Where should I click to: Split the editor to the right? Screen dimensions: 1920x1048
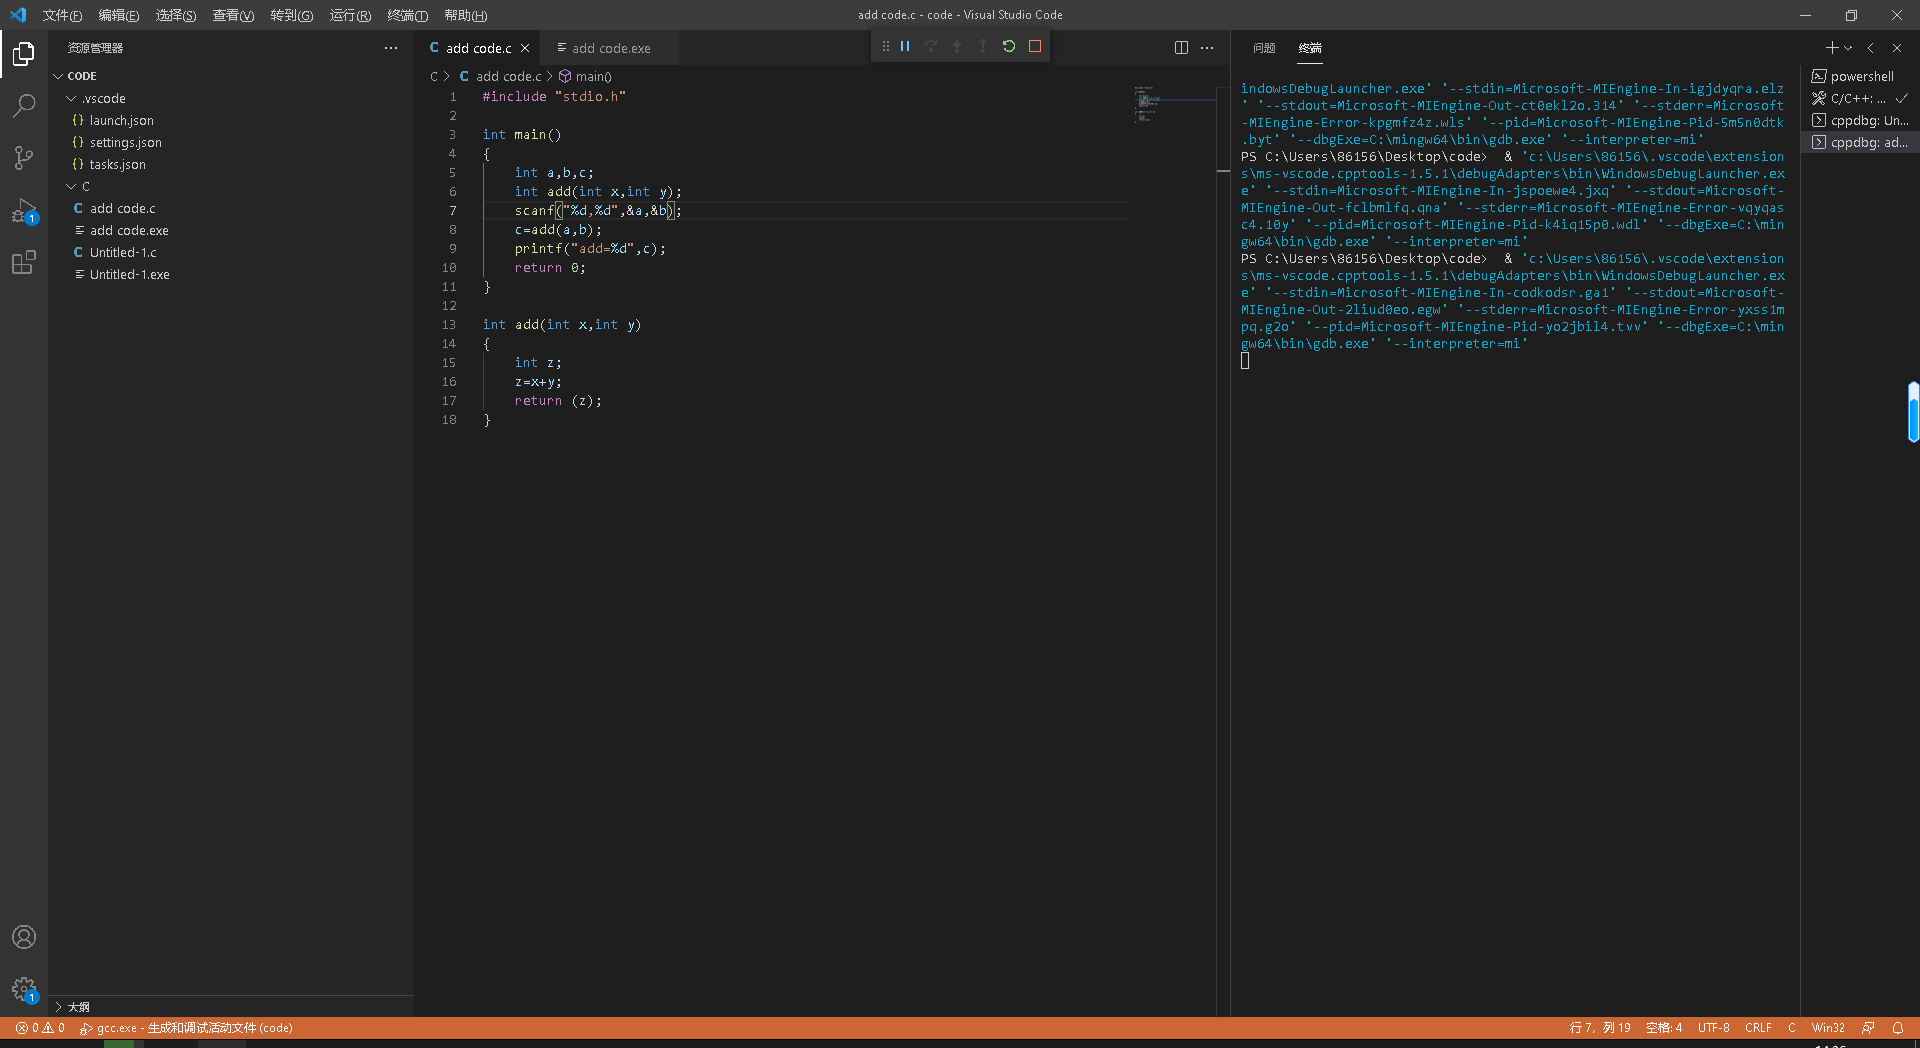pos(1181,48)
